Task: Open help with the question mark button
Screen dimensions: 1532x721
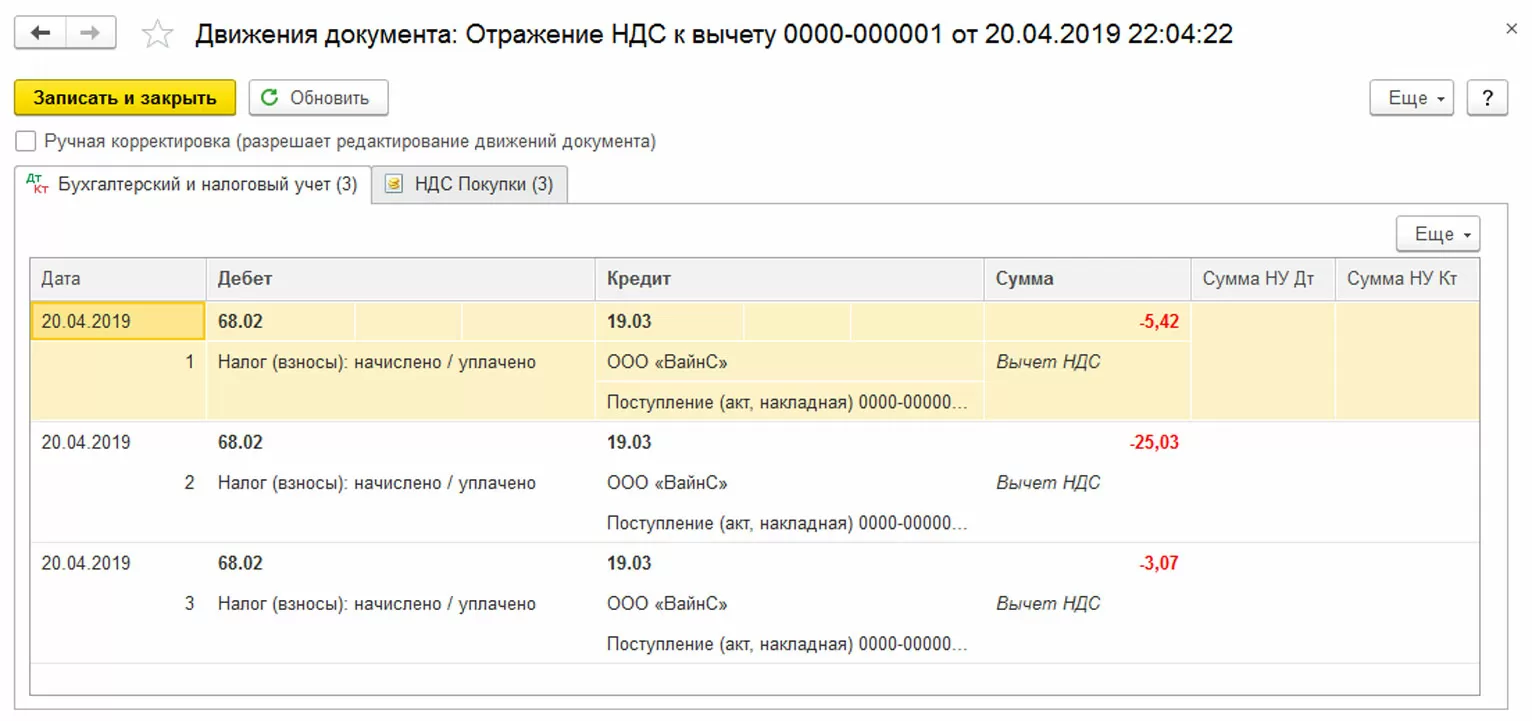Action: 1487,98
